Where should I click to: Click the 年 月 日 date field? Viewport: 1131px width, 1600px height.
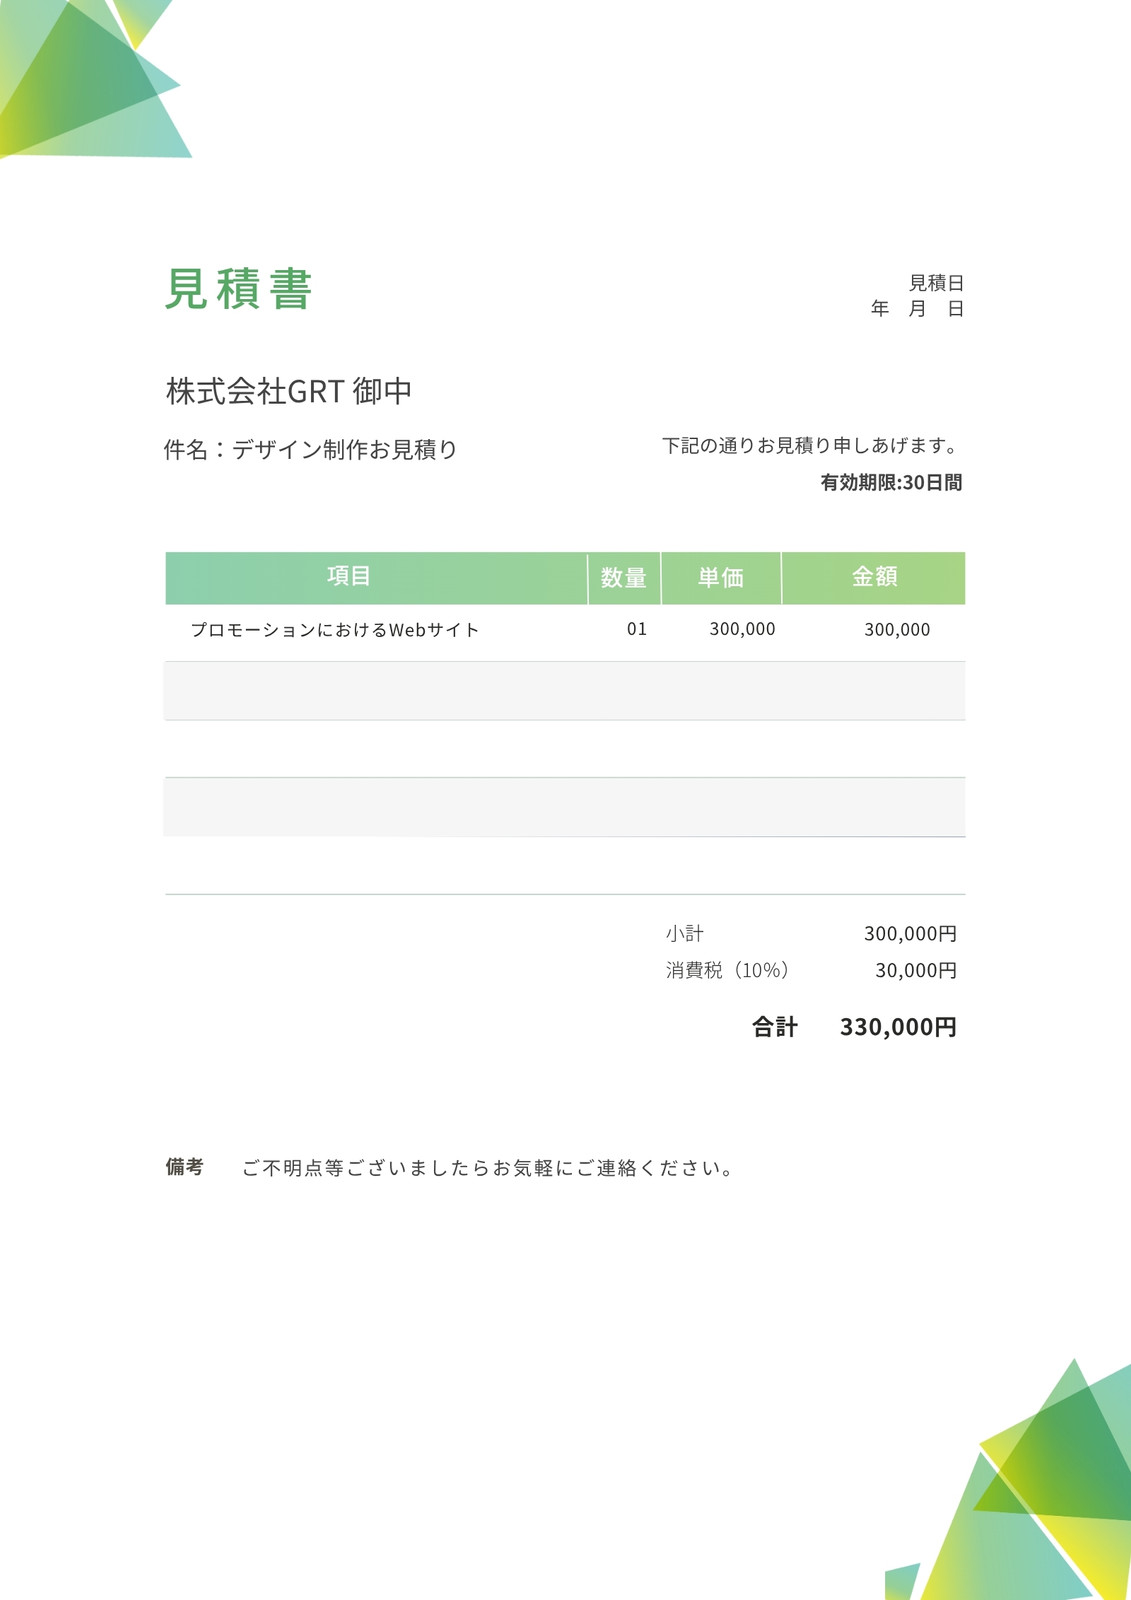coord(917,309)
